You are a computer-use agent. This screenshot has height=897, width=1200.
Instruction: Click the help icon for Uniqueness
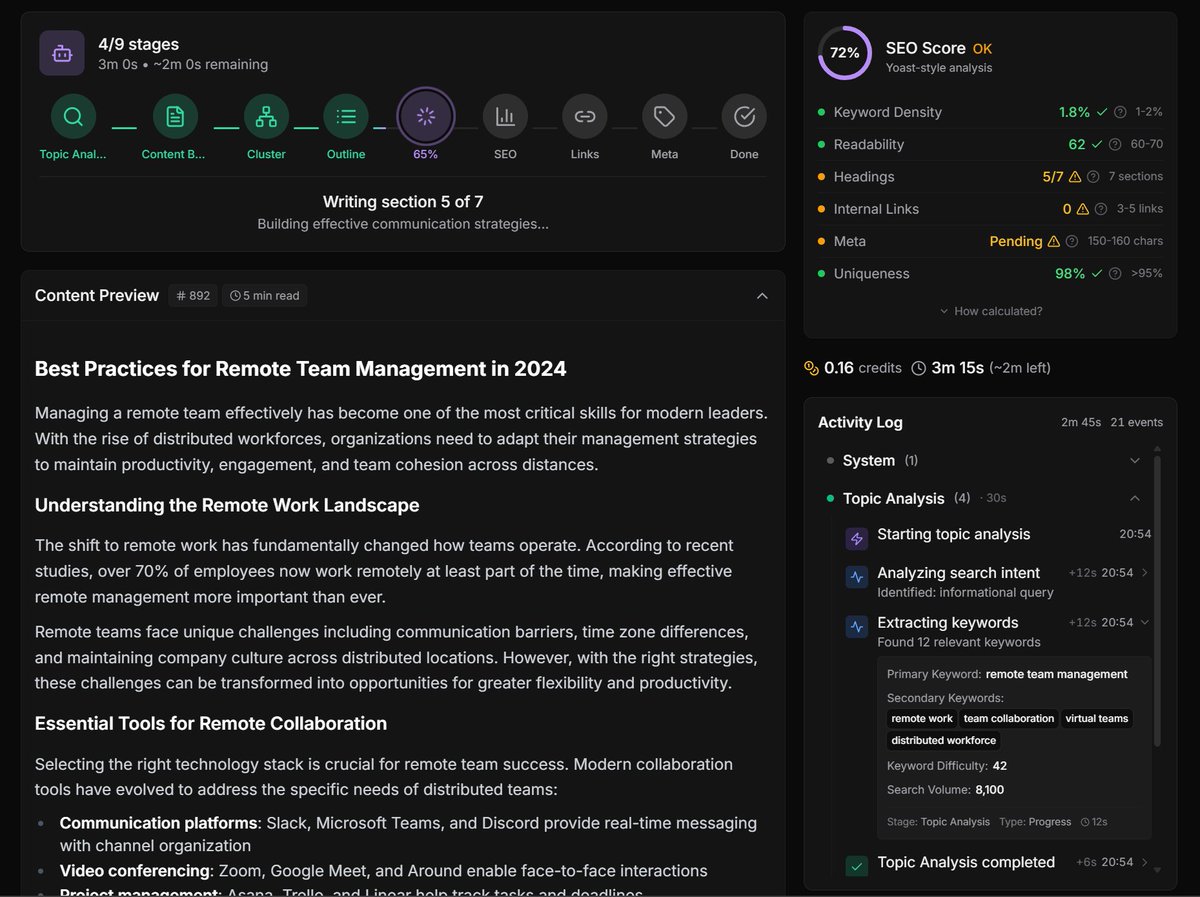(x=1116, y=273)
